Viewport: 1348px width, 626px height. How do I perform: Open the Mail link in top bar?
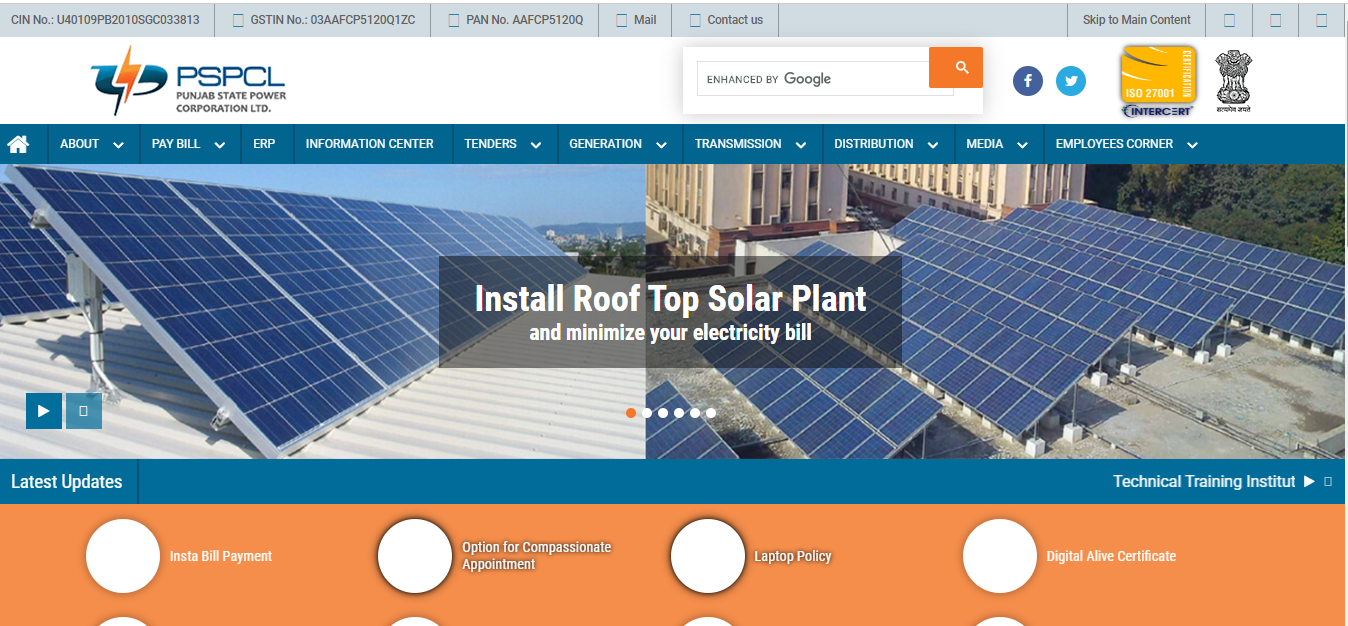[x=636, y=20]
